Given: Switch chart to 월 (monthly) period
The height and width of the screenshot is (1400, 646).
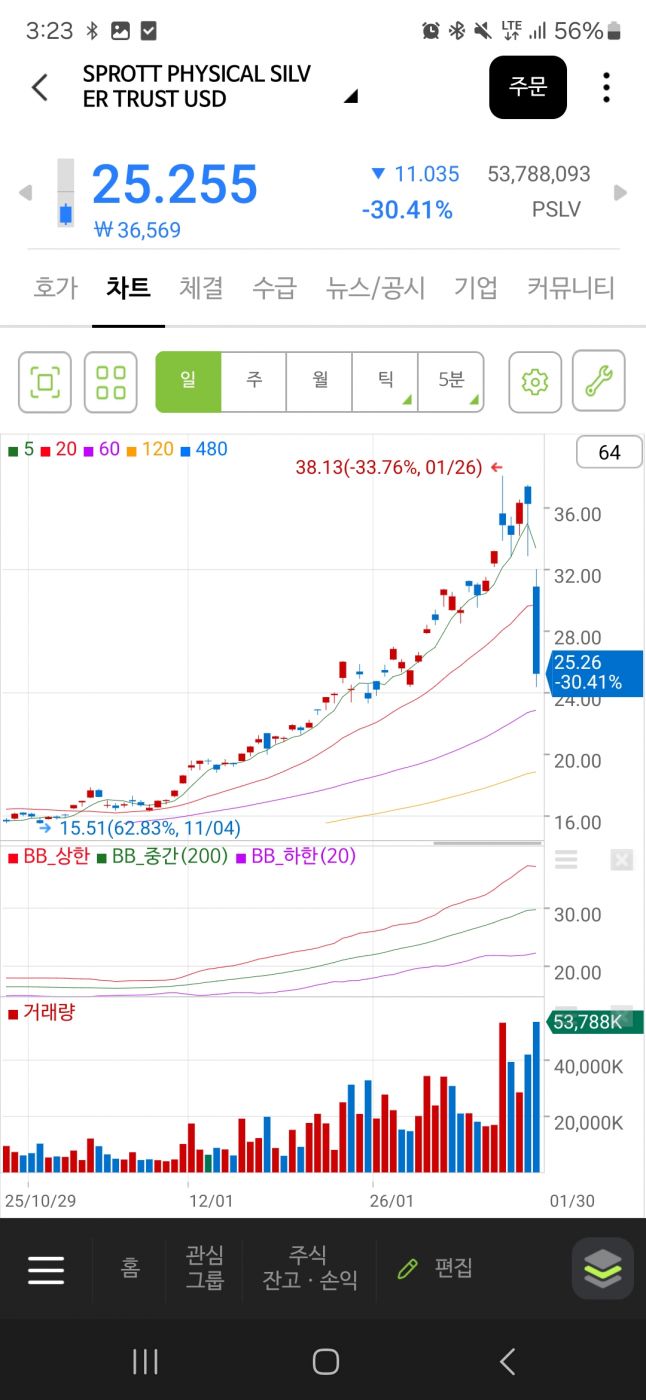Looking at the screenshot, I should (320, 381).
